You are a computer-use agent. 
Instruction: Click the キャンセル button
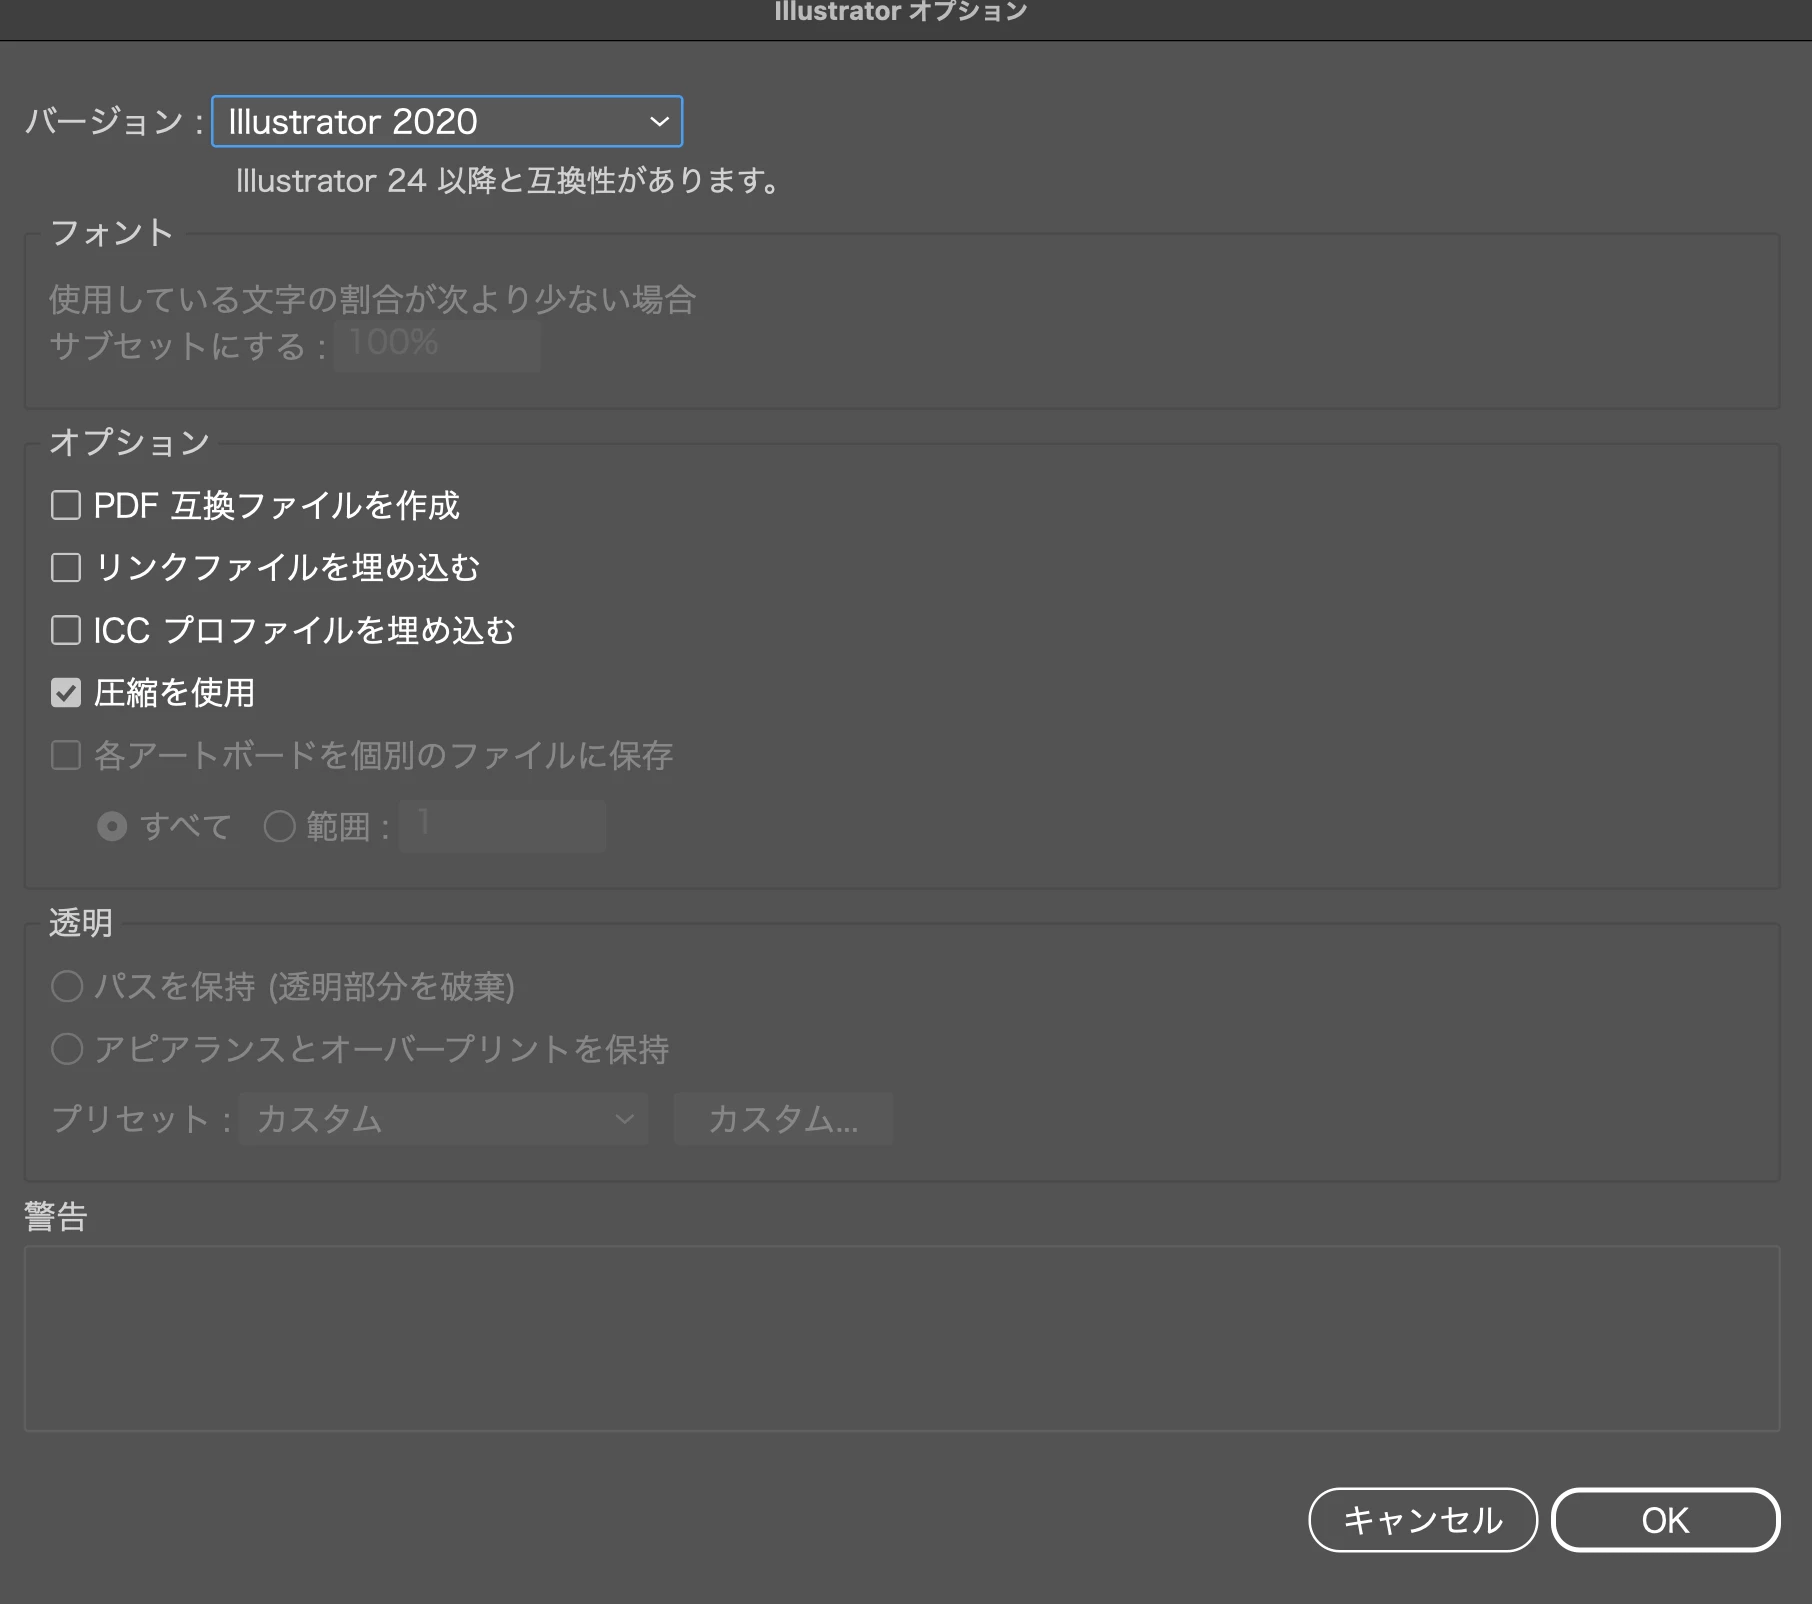(1422, 1520)
